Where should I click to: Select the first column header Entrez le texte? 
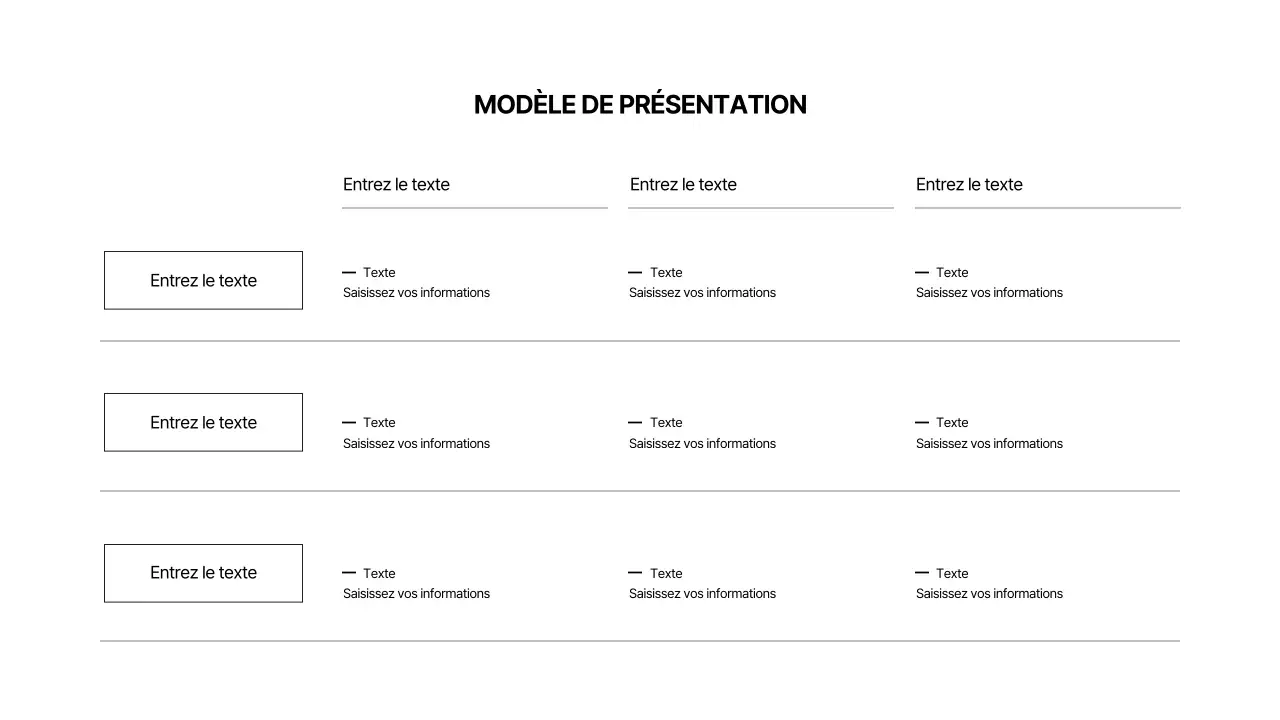tap(396, 185)
